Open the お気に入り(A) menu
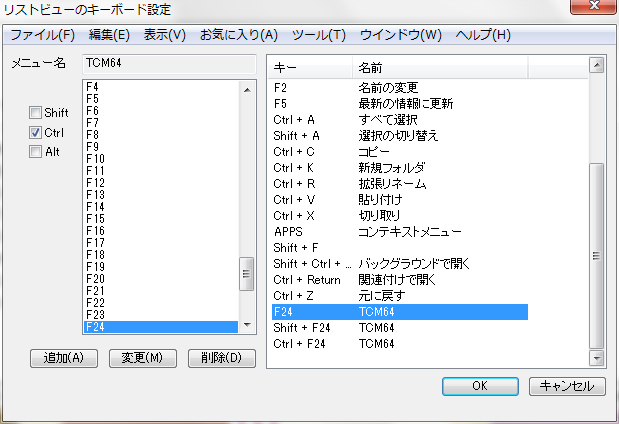This screenshot has height=424, width=619. 238,35
